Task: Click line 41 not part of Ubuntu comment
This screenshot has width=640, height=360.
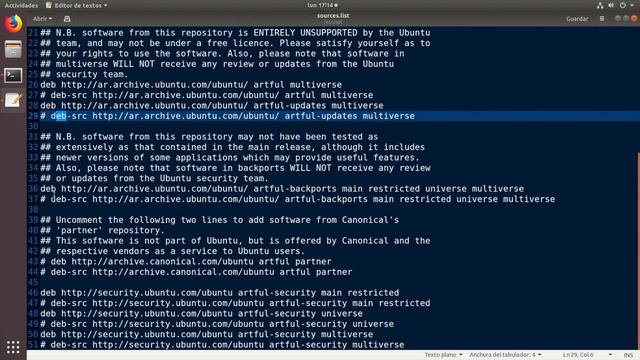Action: (235, 240)
